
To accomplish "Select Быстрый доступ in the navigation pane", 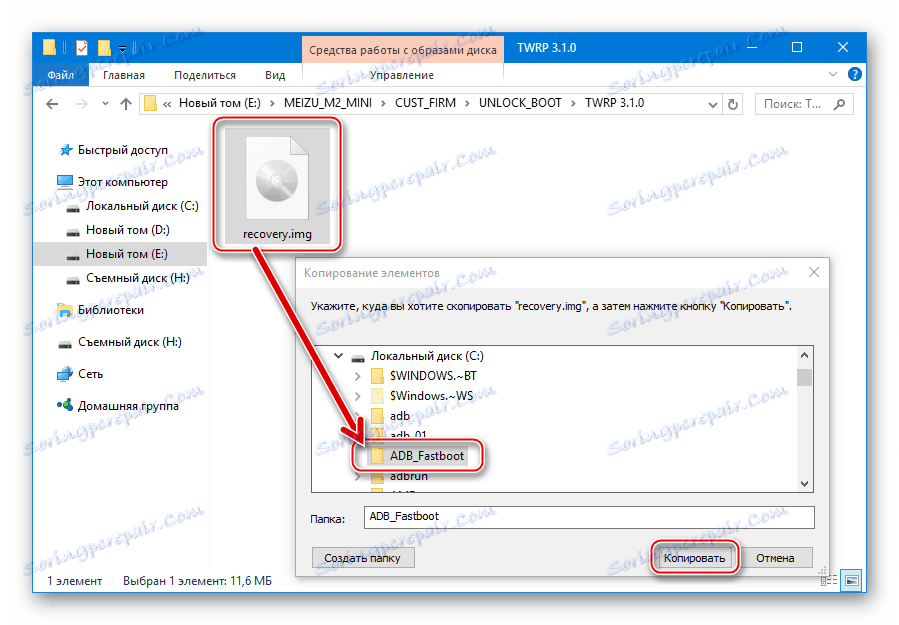I will [123, 150].
